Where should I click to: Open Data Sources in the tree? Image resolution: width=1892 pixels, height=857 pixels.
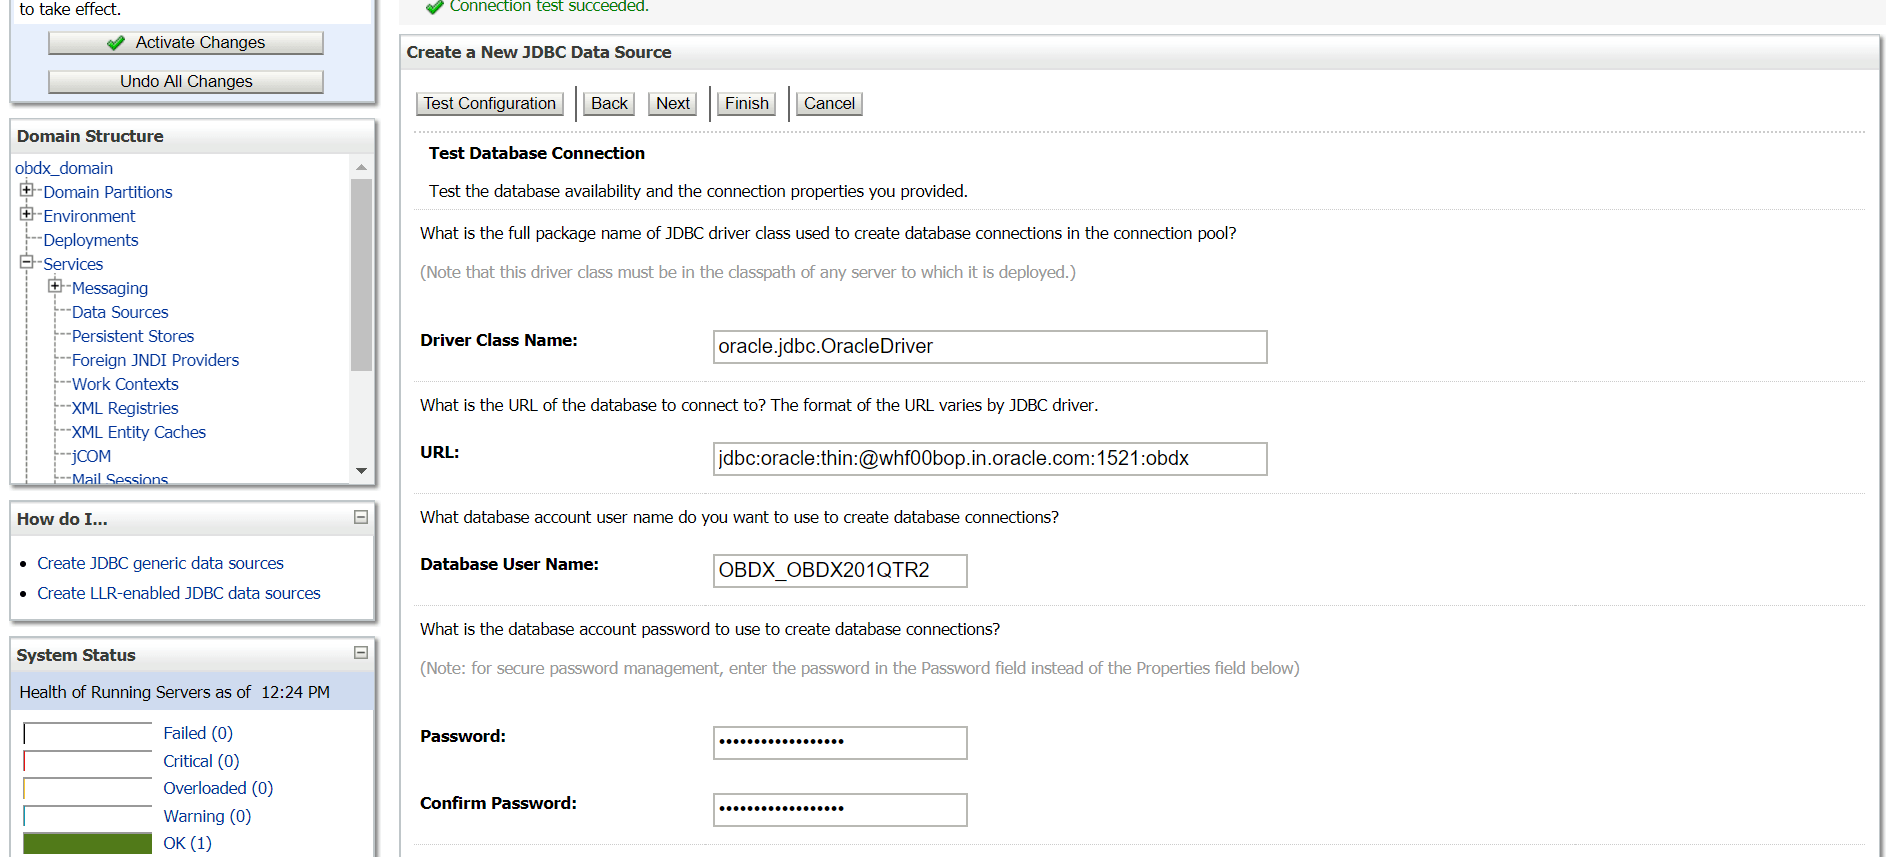120,312
